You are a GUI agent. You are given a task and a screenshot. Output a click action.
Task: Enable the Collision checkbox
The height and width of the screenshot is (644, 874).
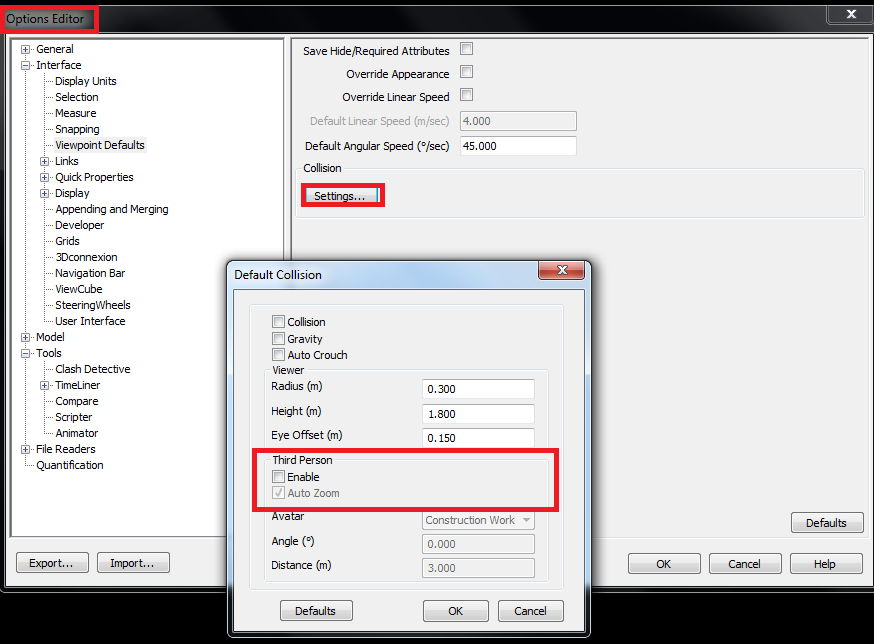(277, 321)
